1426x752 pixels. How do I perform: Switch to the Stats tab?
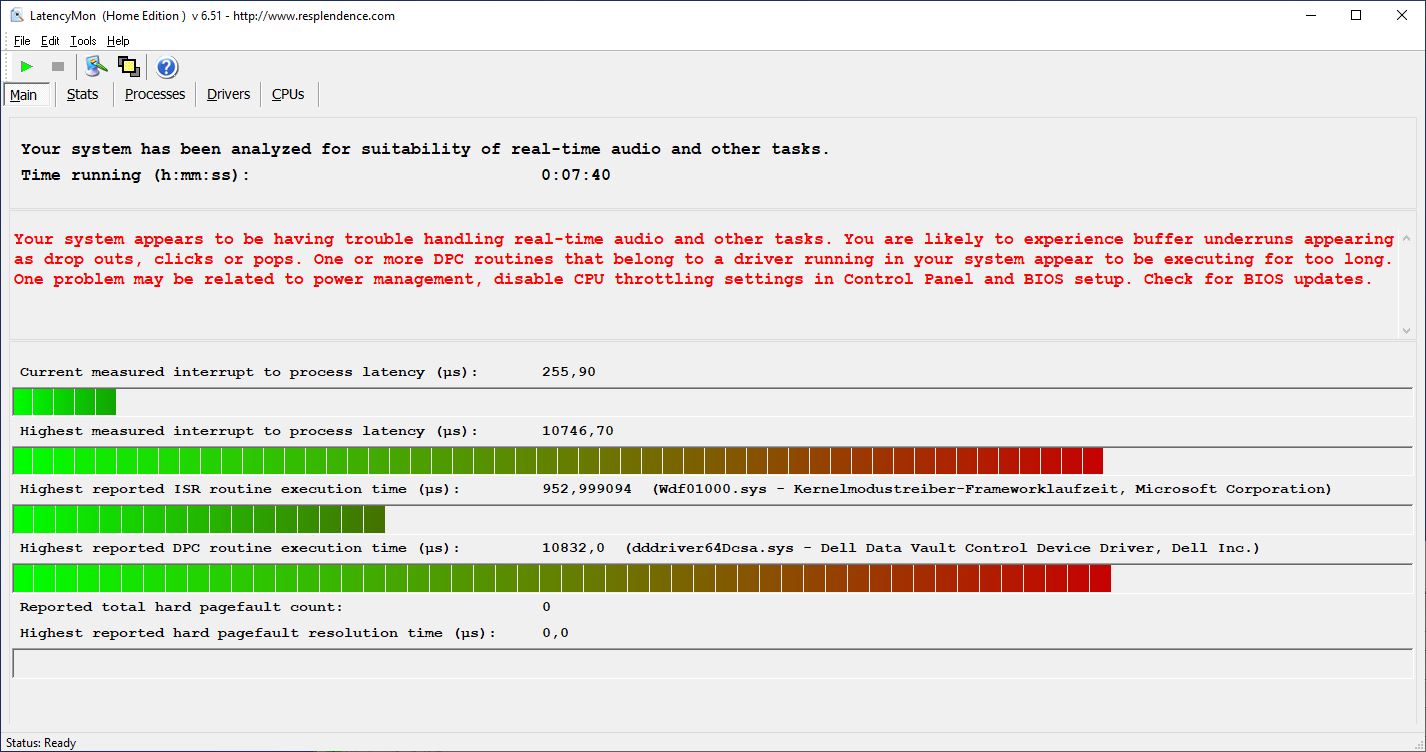(83, 94)
